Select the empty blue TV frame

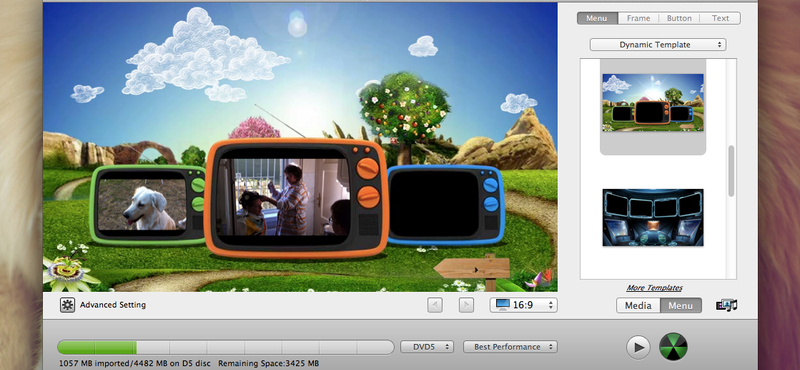[446, 206]
